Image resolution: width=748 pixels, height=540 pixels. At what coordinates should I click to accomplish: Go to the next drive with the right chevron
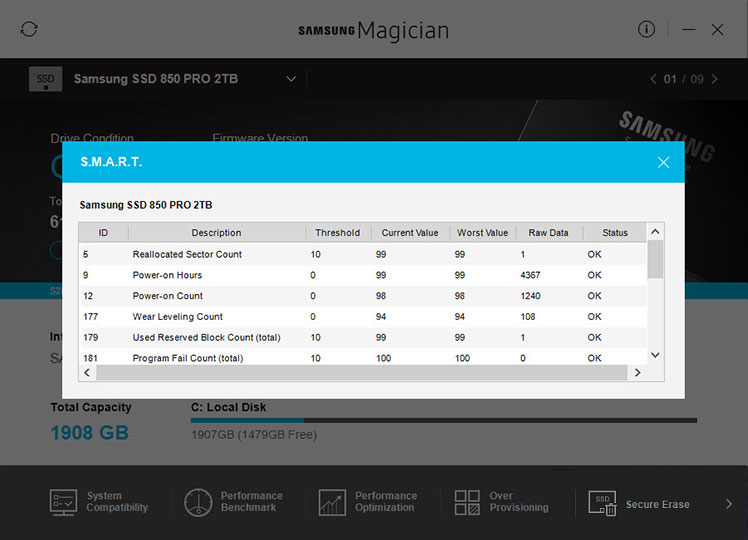(x=714, y=79)
